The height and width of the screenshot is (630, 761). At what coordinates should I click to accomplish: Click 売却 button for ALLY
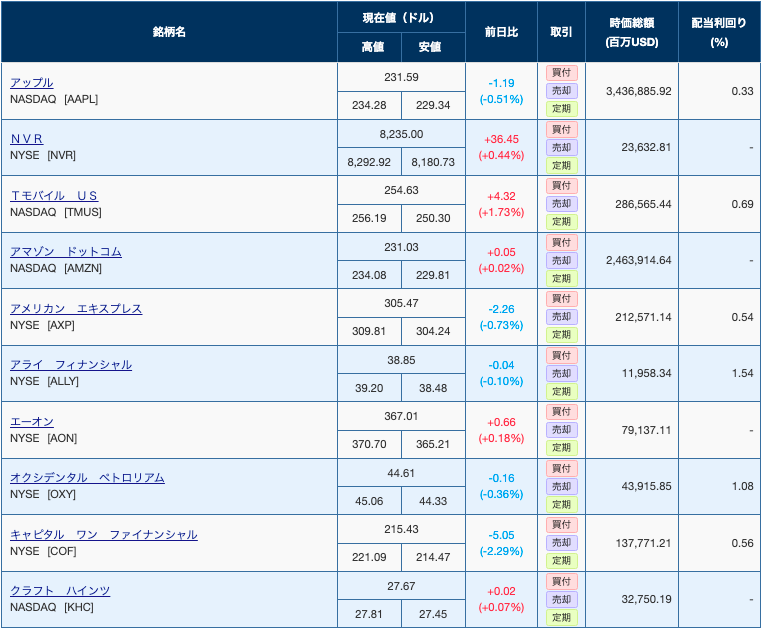click(562, 374)
